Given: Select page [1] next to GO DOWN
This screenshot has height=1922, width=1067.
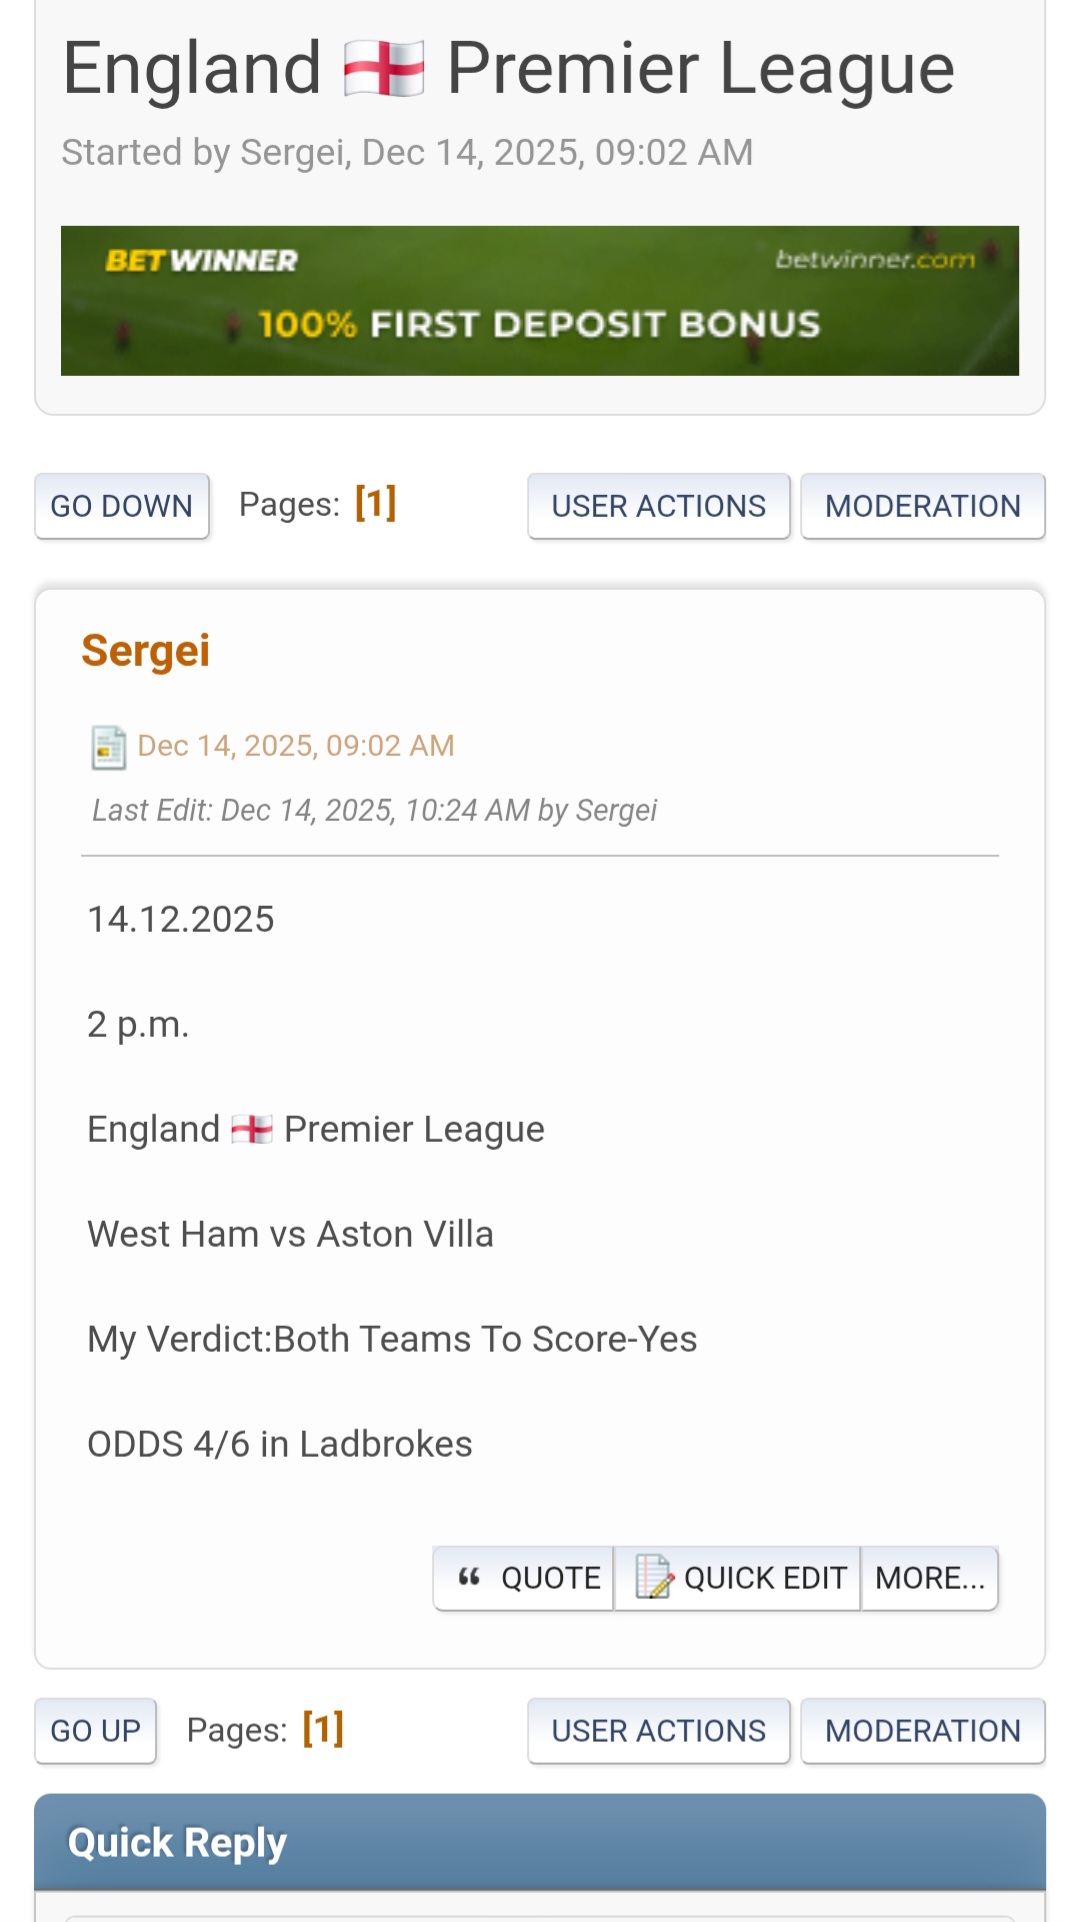Looking at the screenshot, I should click(x=375, y=504).
